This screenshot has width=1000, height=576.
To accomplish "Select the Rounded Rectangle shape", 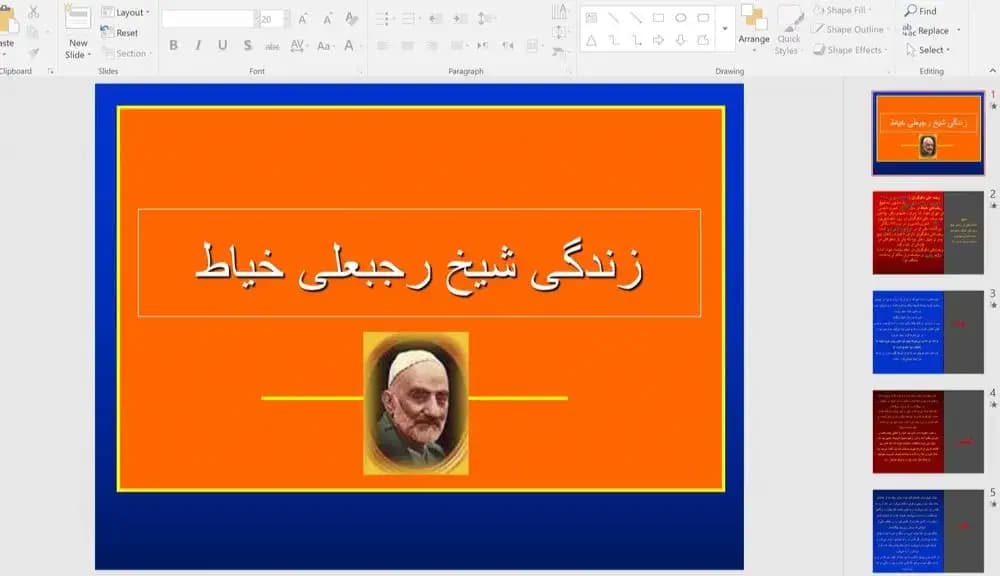I will [x=703, y=18].
